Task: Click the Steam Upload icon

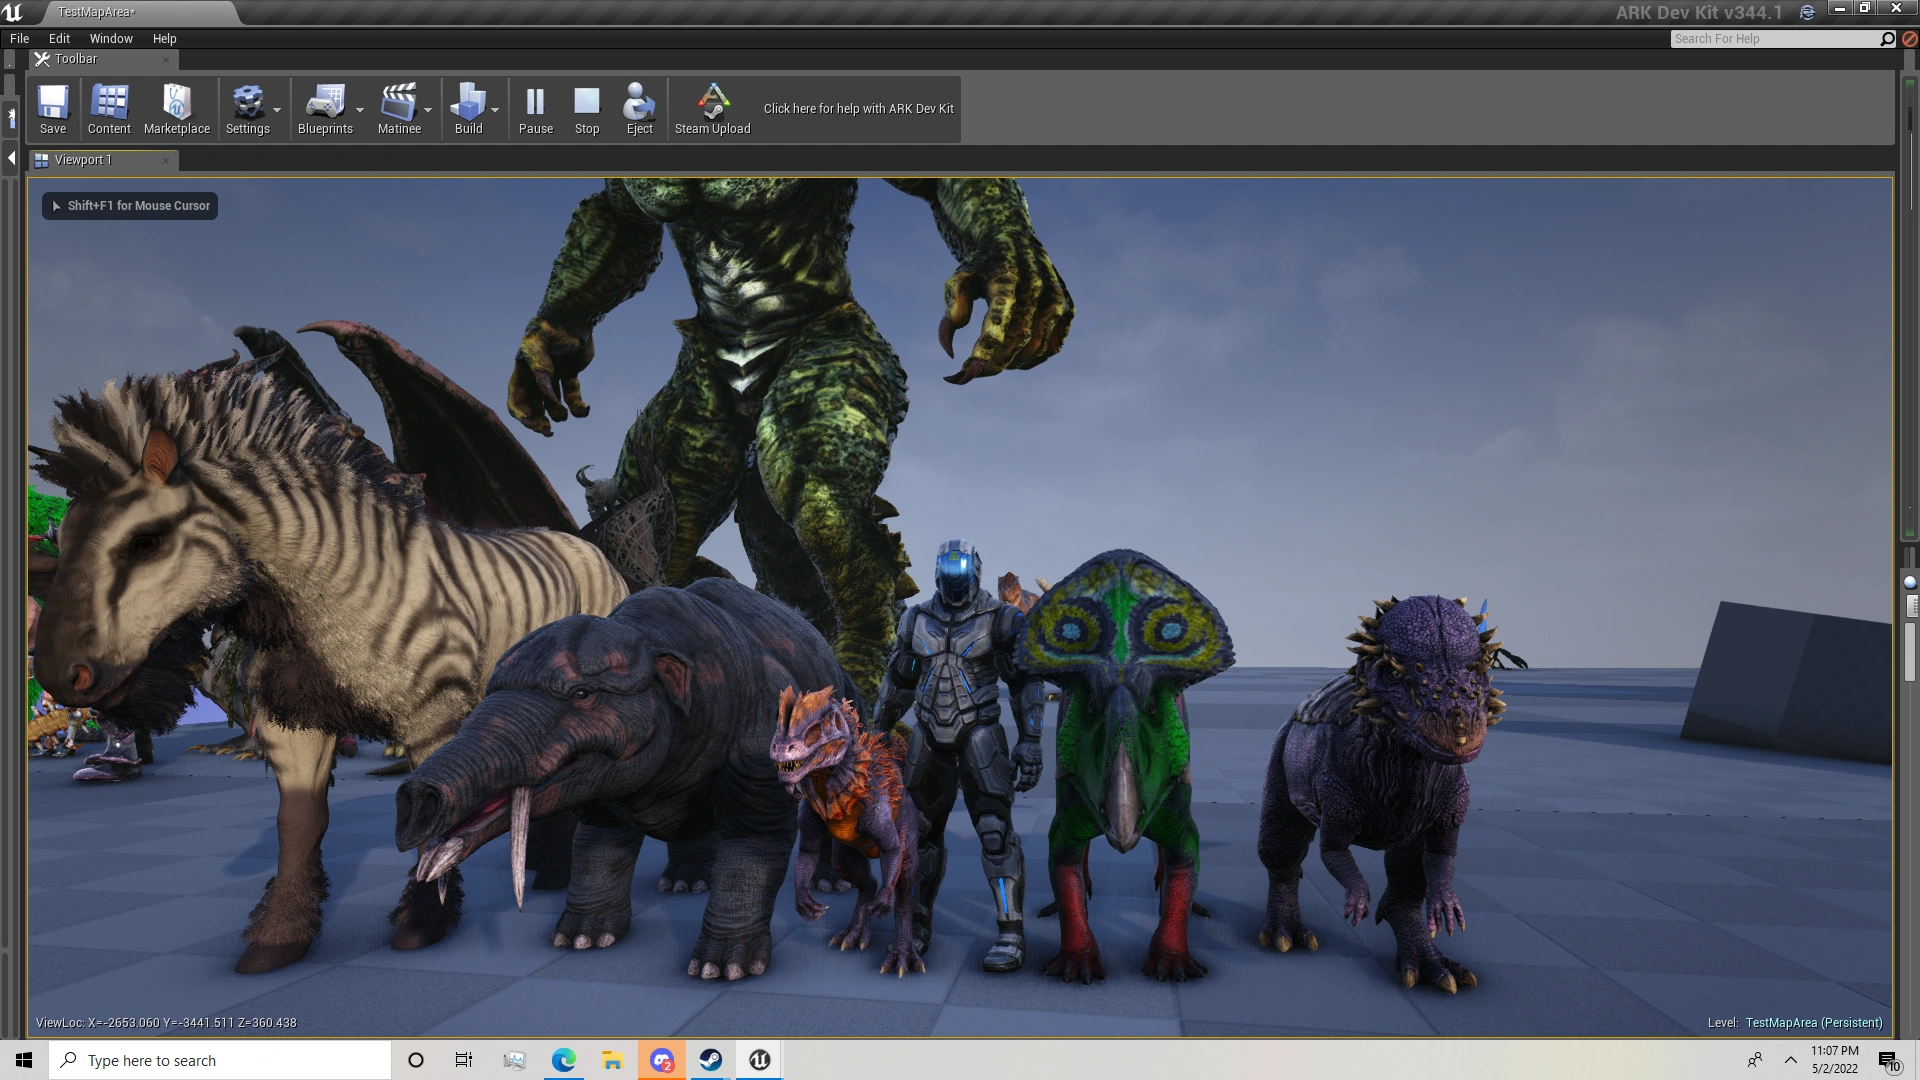Action: (x=712, y=103)
